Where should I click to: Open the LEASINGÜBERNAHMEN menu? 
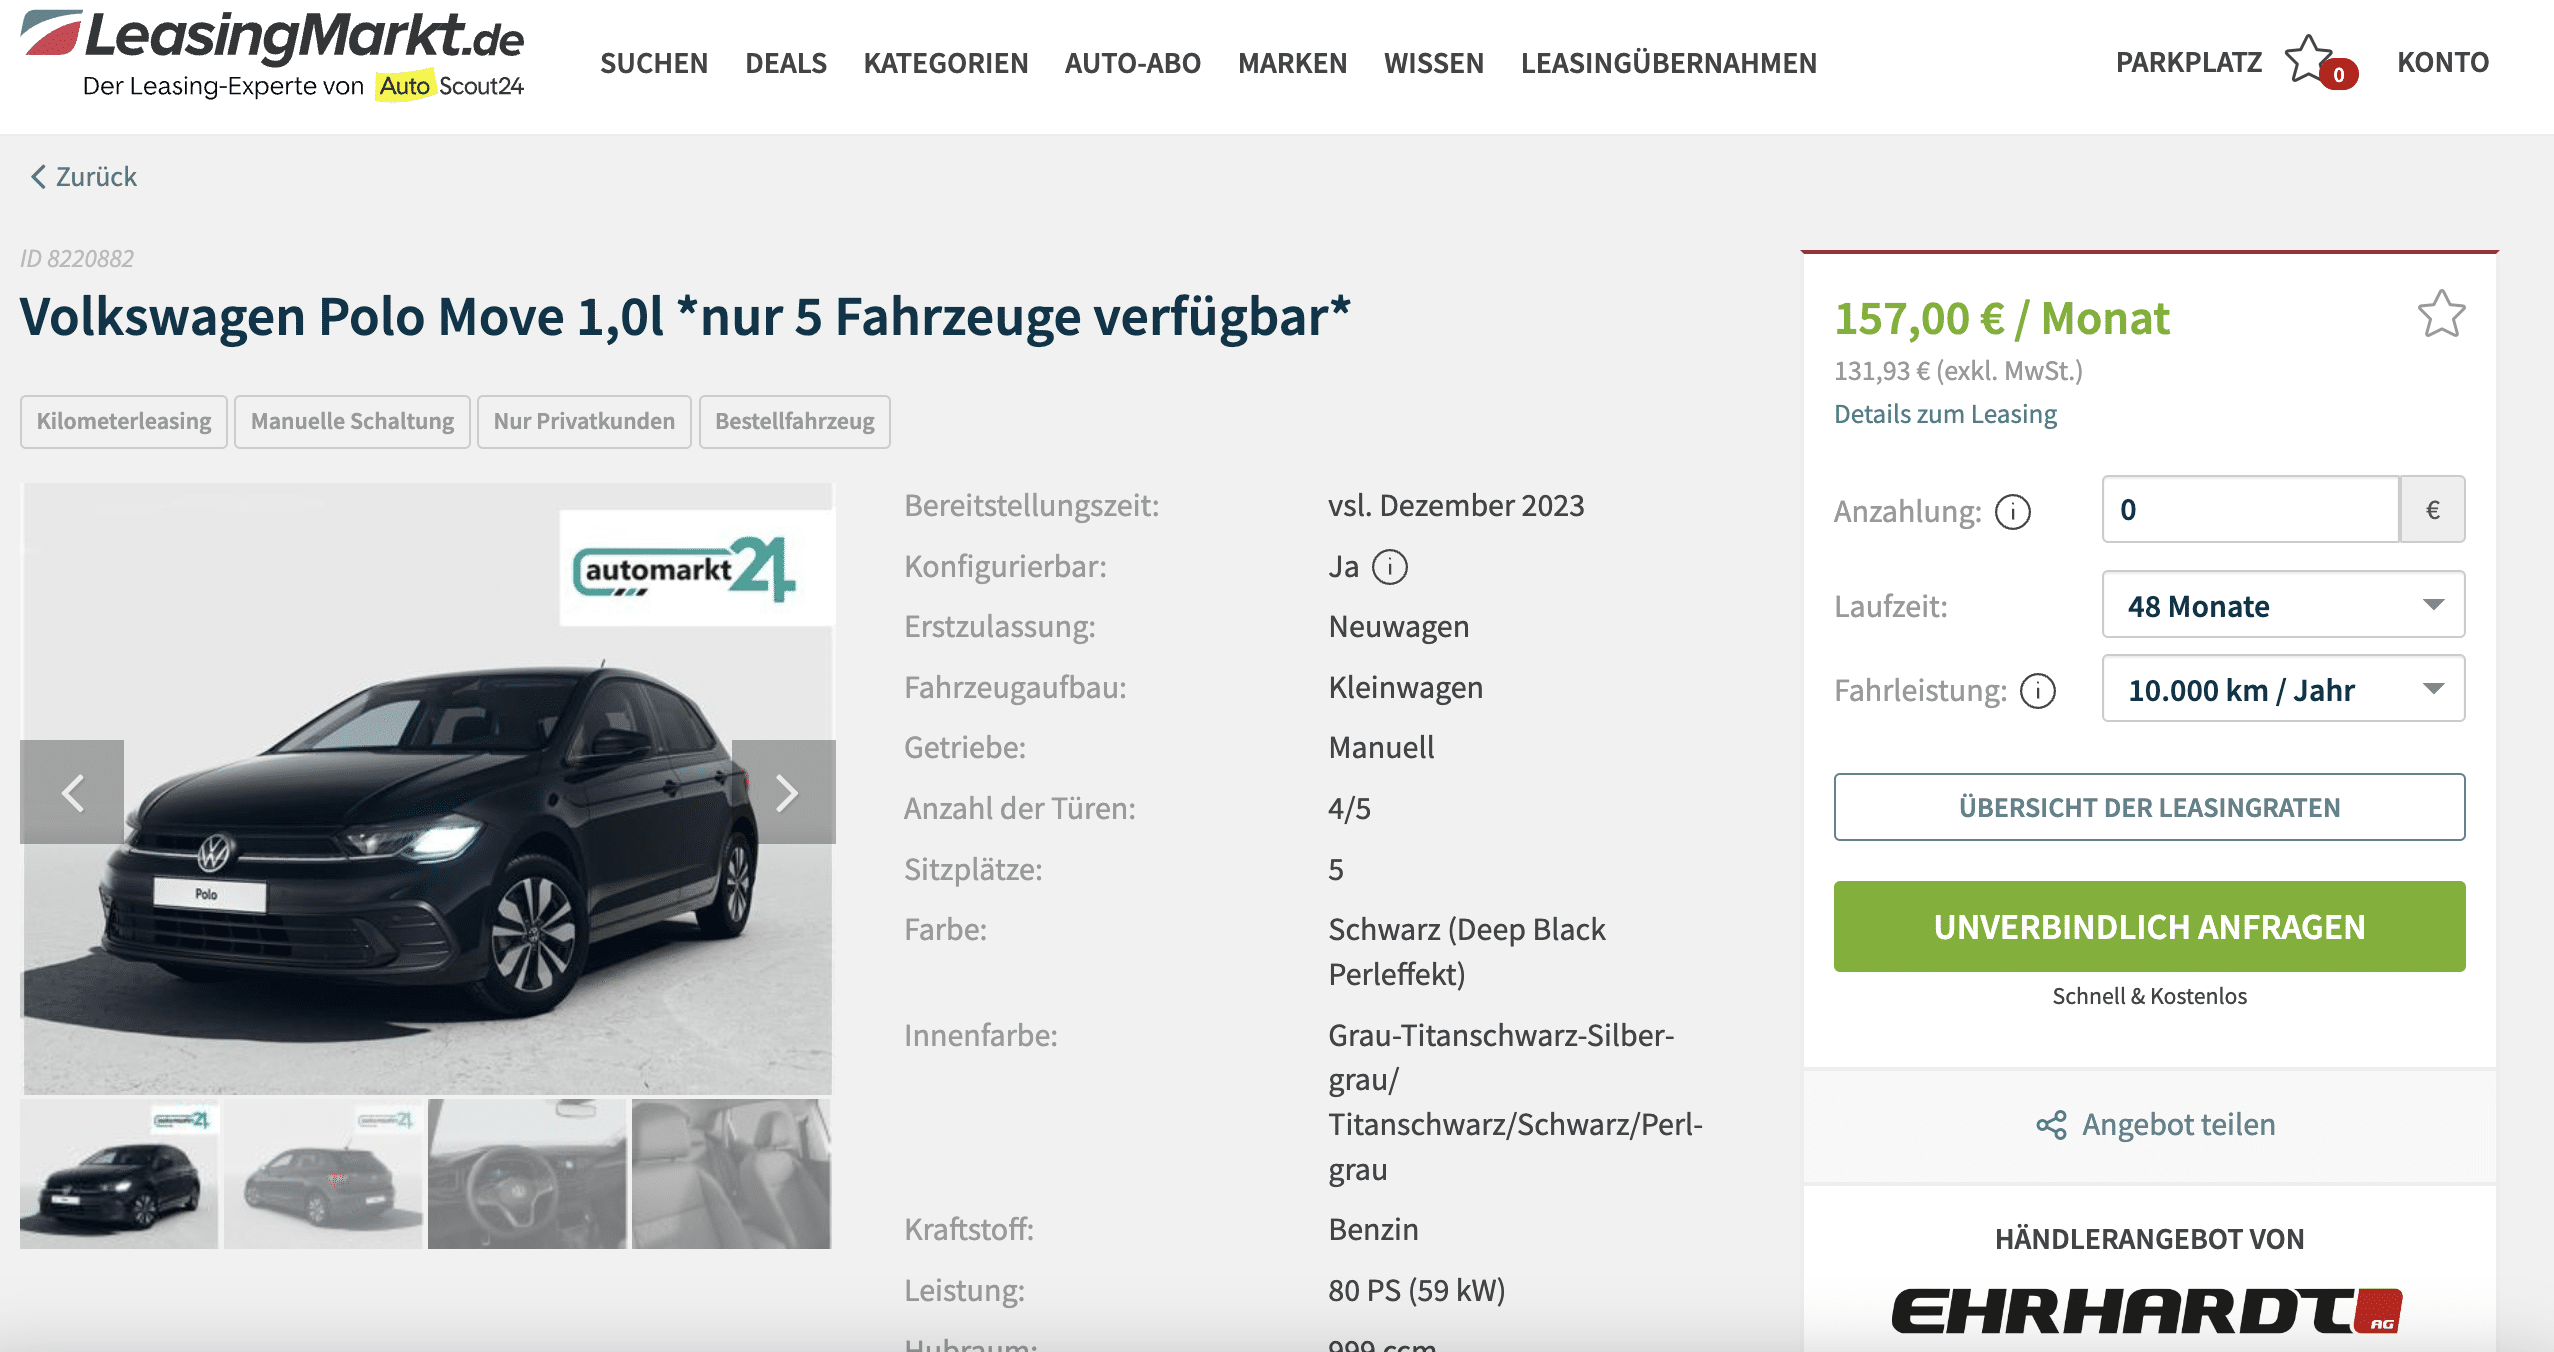point(1669,63)
